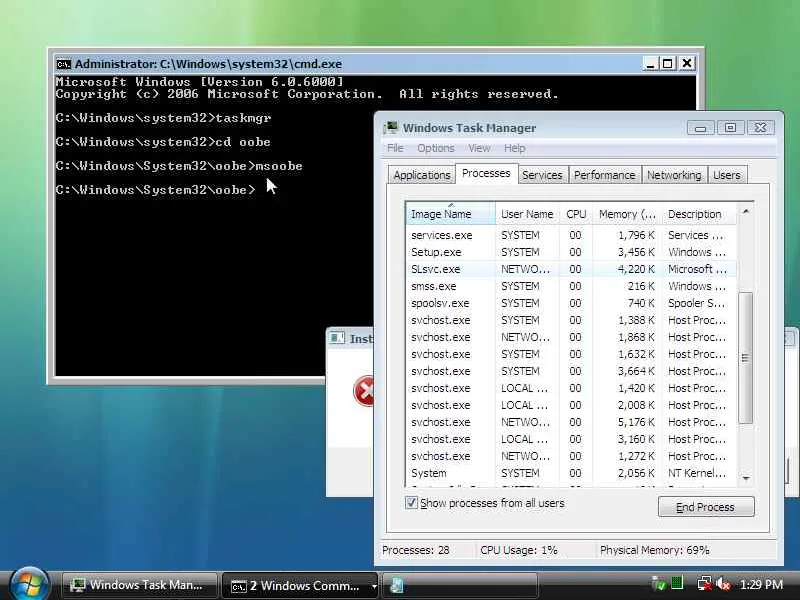Screen dimensions: 800x600
Task: Click the Task Manager title bar icon
Action: click(x=391, y=128)
